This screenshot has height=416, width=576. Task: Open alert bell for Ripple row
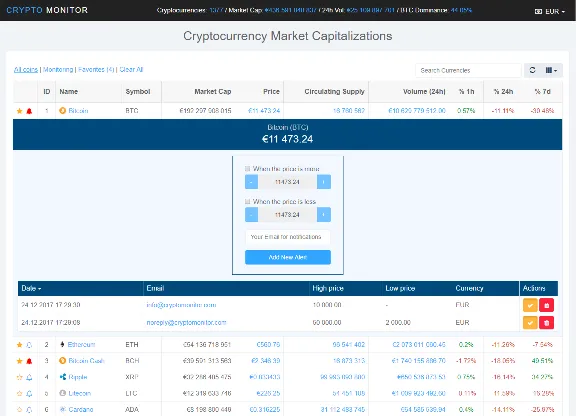[x=29, y=377]
